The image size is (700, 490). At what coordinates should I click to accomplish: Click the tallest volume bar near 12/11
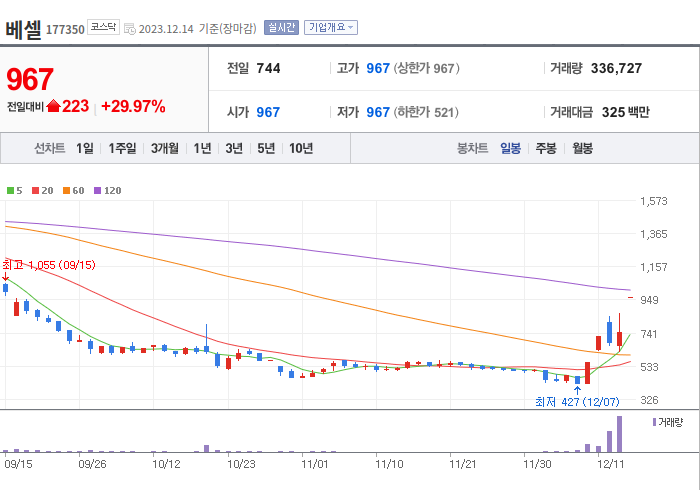tap(619, 434)
